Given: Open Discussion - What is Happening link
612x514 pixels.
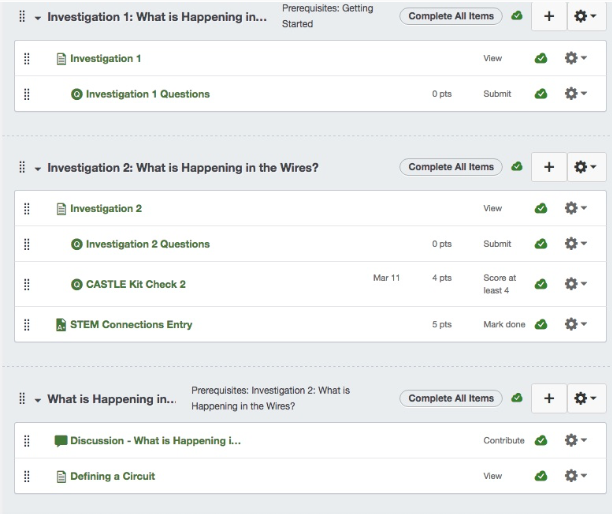Looking at the screenshot, I should click(x=155, y=440).
